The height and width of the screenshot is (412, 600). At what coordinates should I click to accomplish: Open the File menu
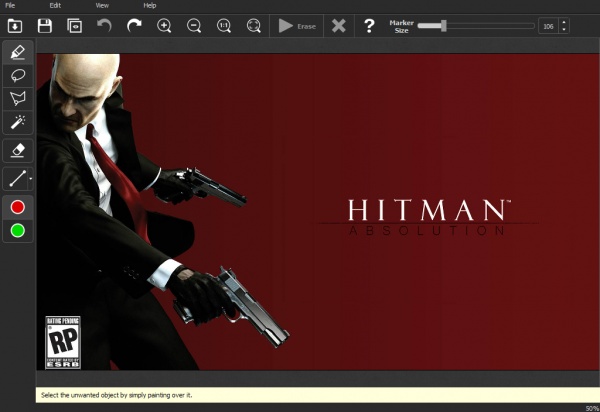tap(10, 6)
